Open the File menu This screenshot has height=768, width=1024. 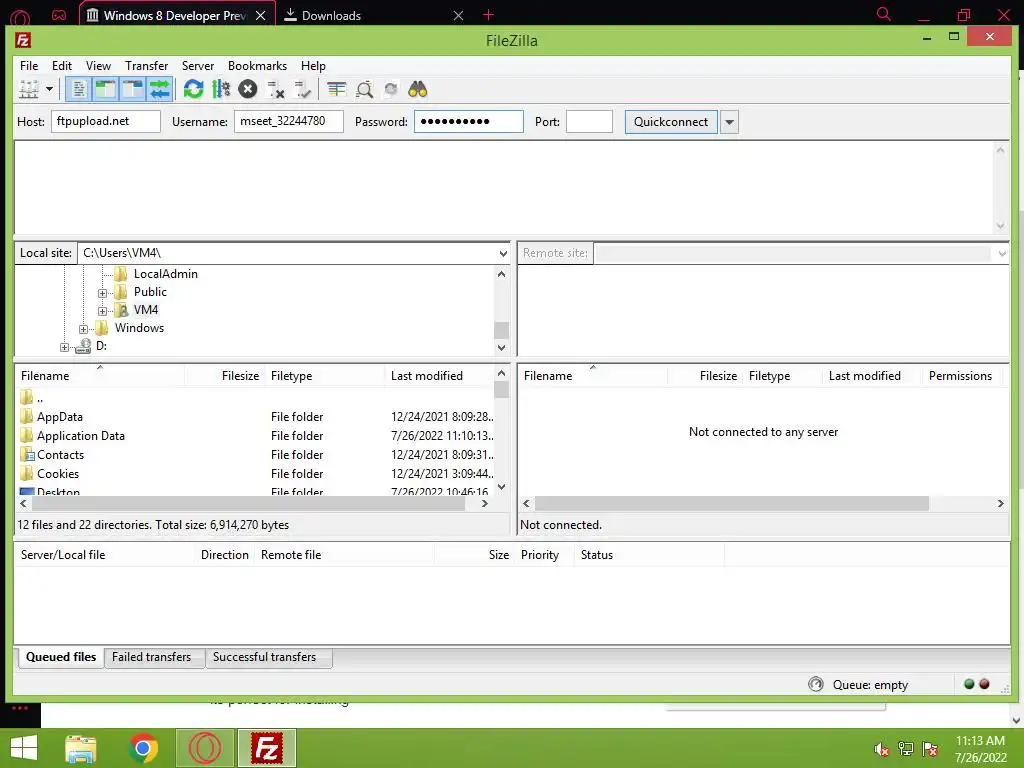(x=29, y=66)
